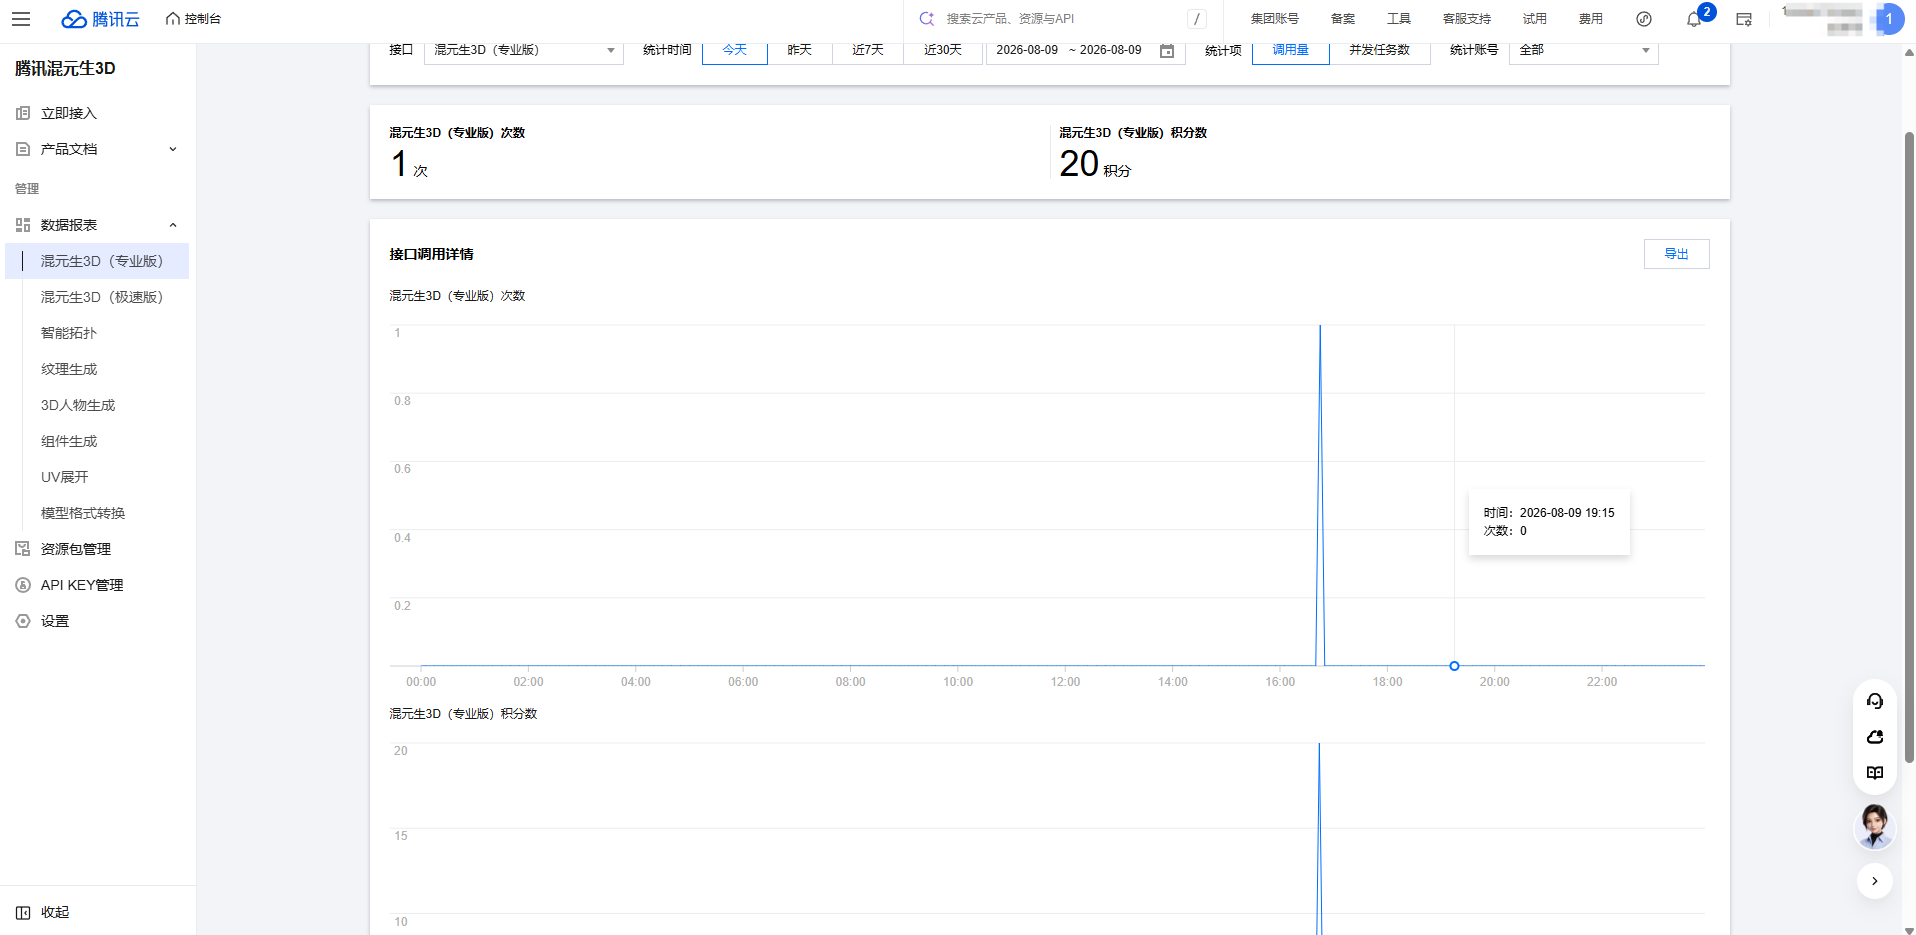Open the user account avatar menu
1916x935 pixels.
click(1889, 19)
